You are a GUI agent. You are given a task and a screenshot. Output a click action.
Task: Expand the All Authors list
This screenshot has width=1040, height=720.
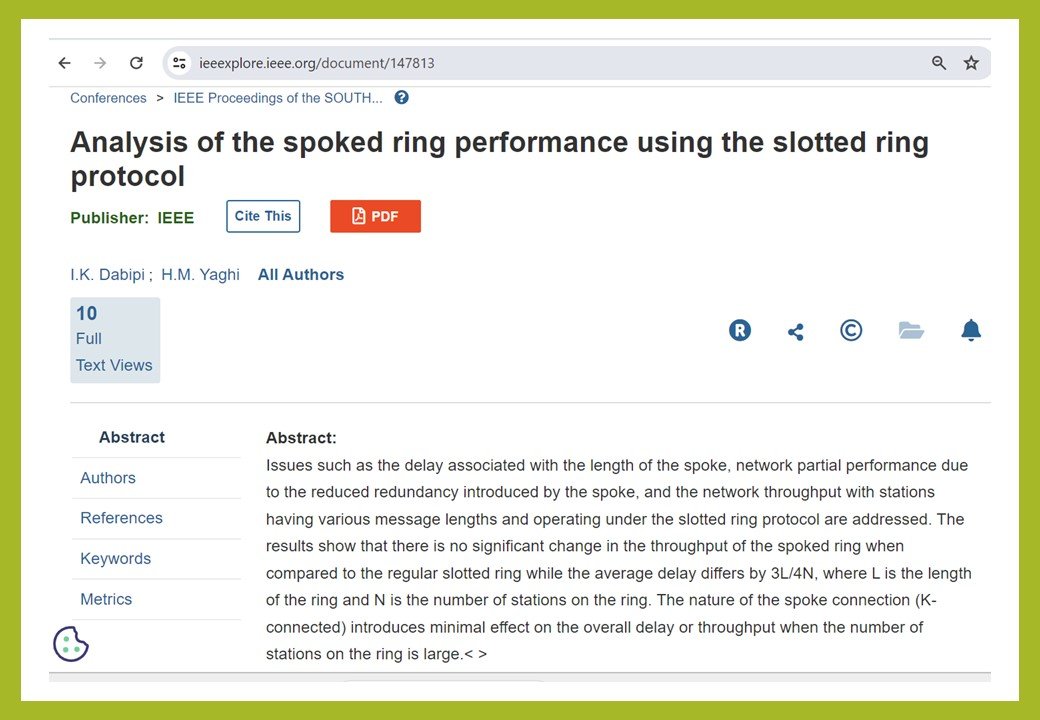click(x=301, y=275)
